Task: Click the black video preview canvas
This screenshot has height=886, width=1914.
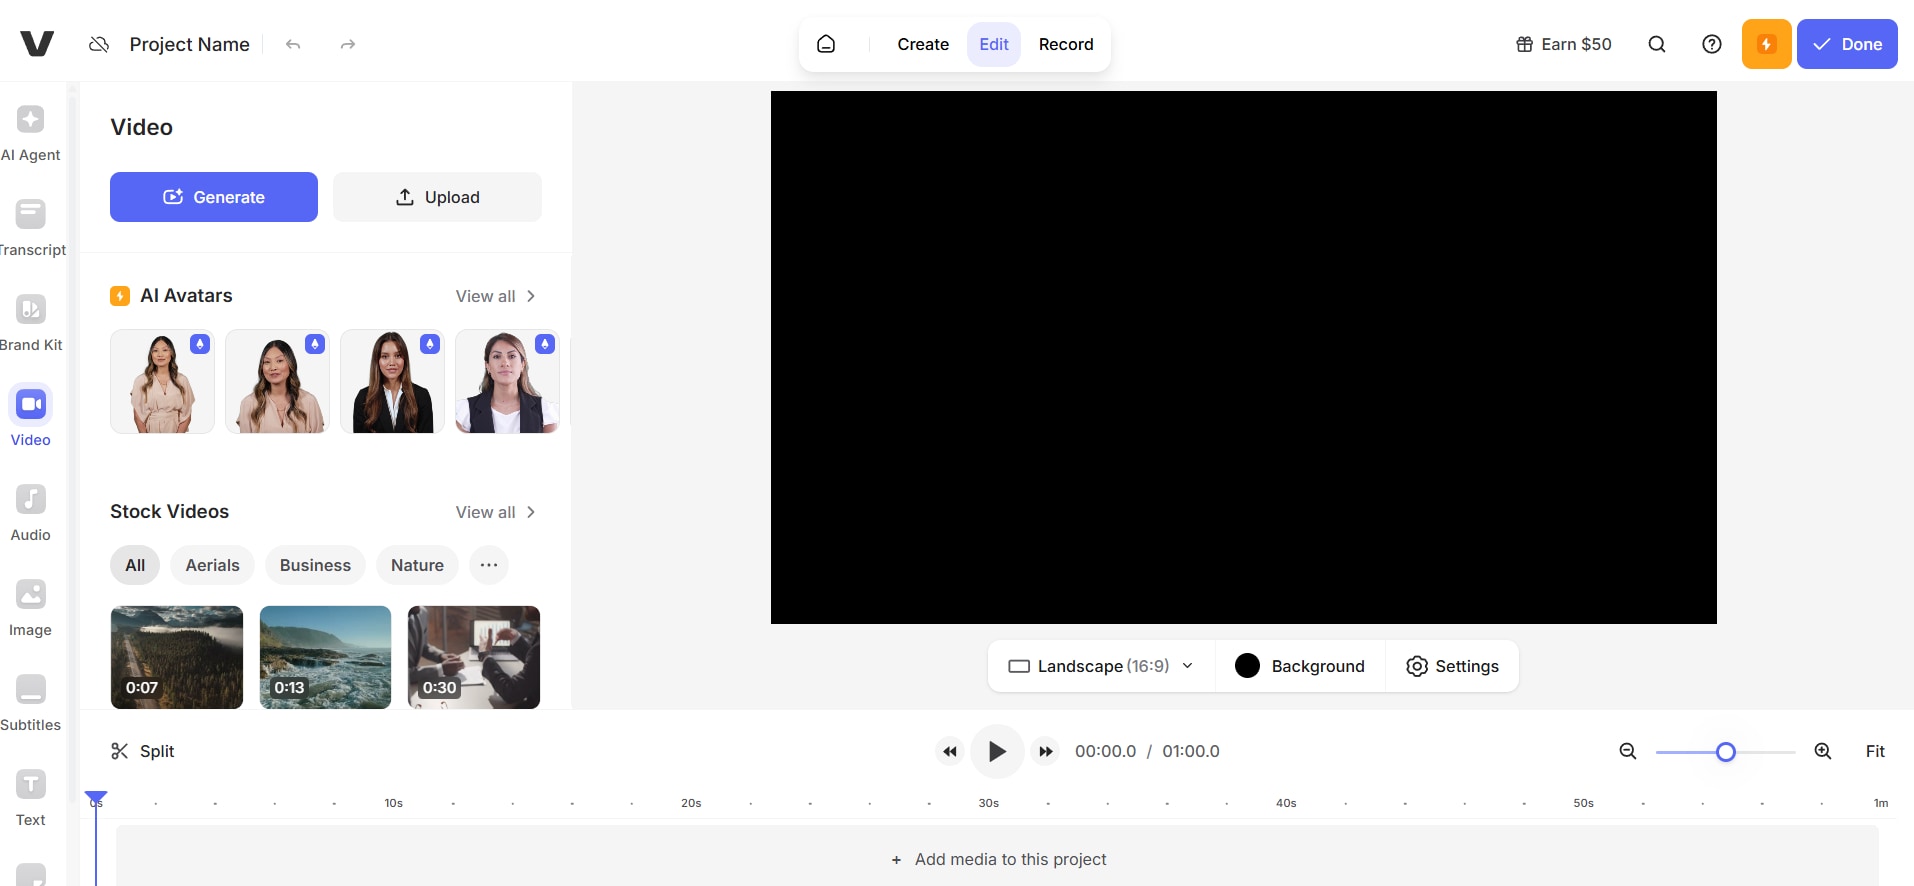Action: pyautogui.click(x=1243, y=357)
